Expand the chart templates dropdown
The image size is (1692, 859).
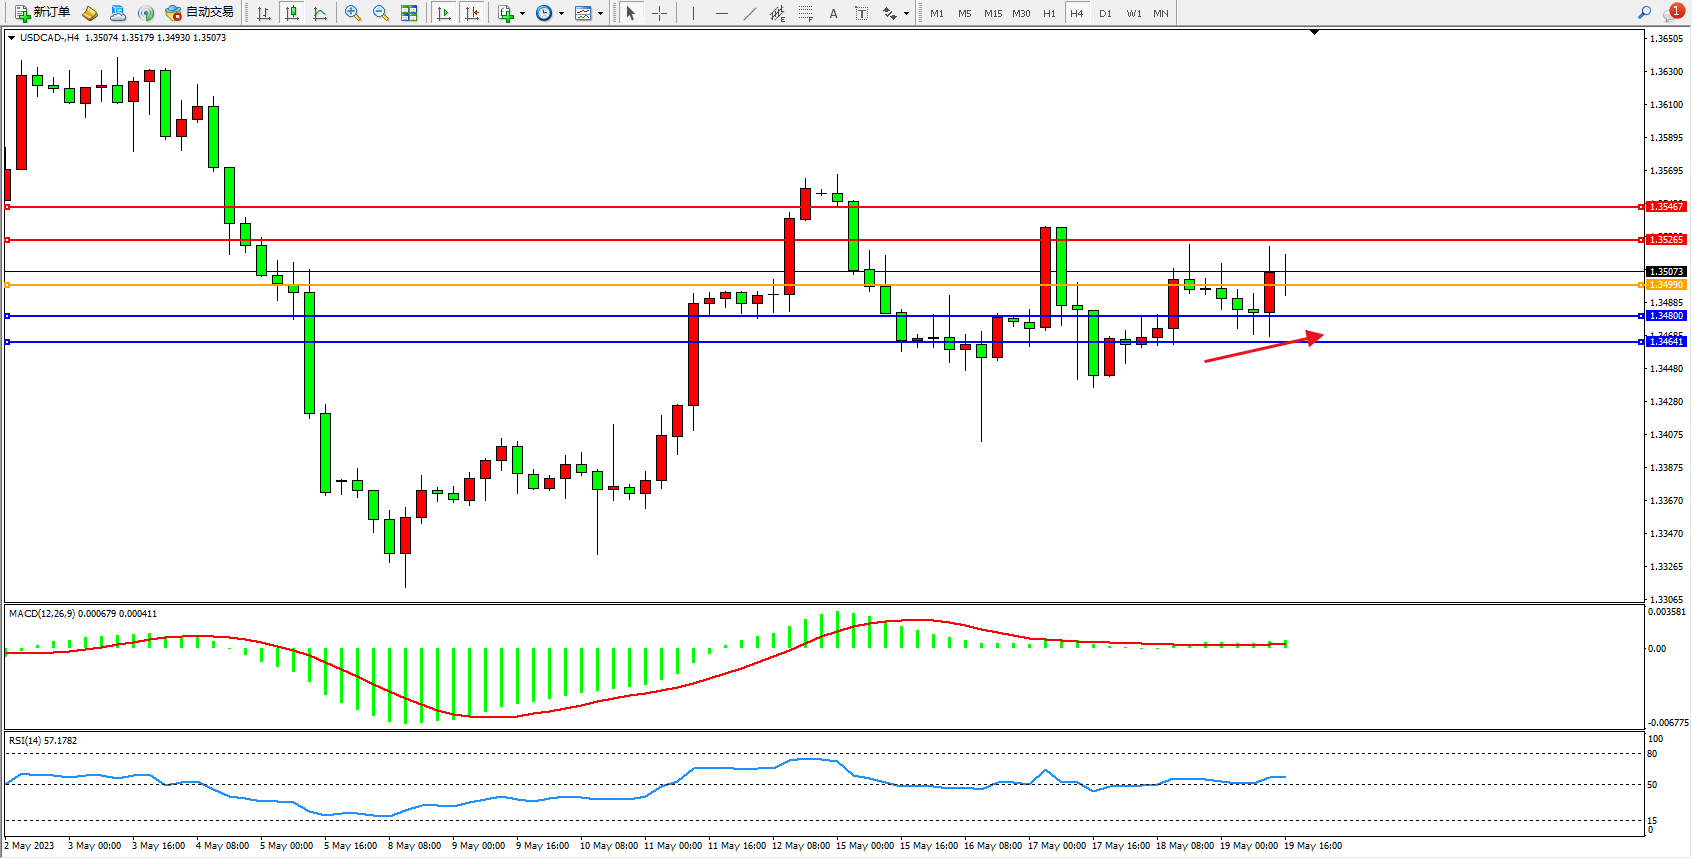(600, 14)
